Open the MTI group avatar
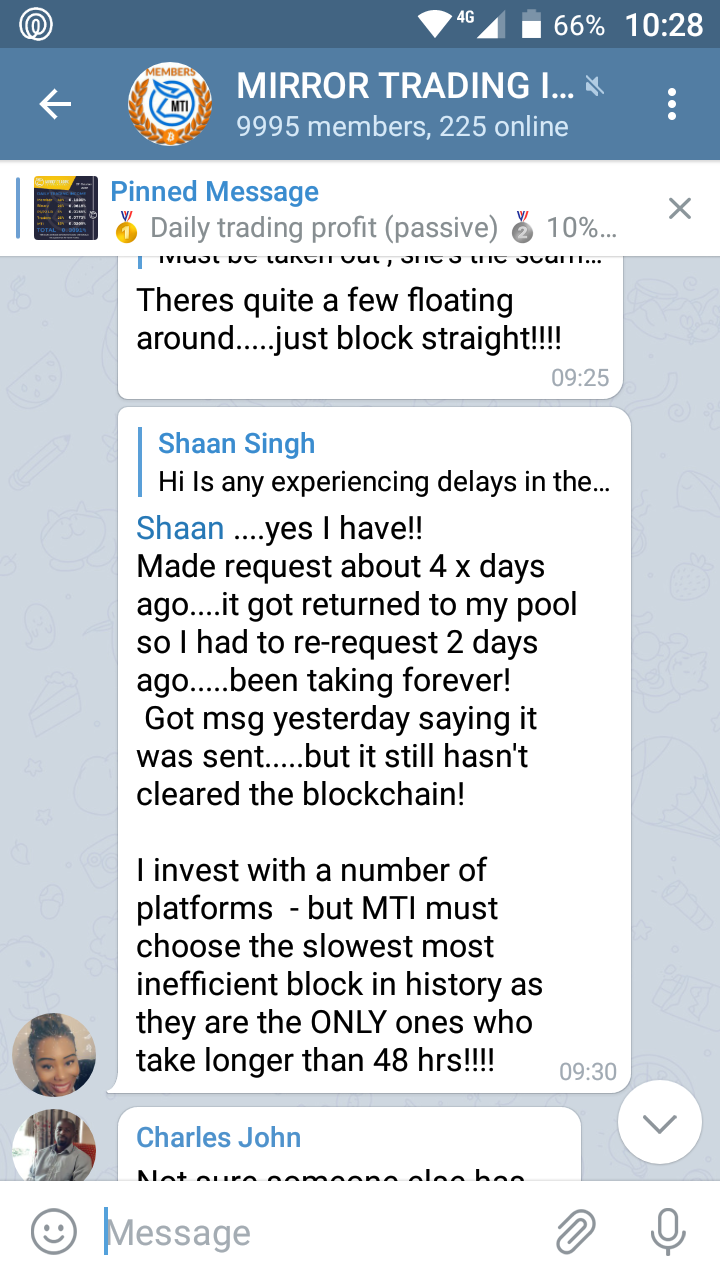The width and height of the screenshot is (720, 1280). click(170, 104)
